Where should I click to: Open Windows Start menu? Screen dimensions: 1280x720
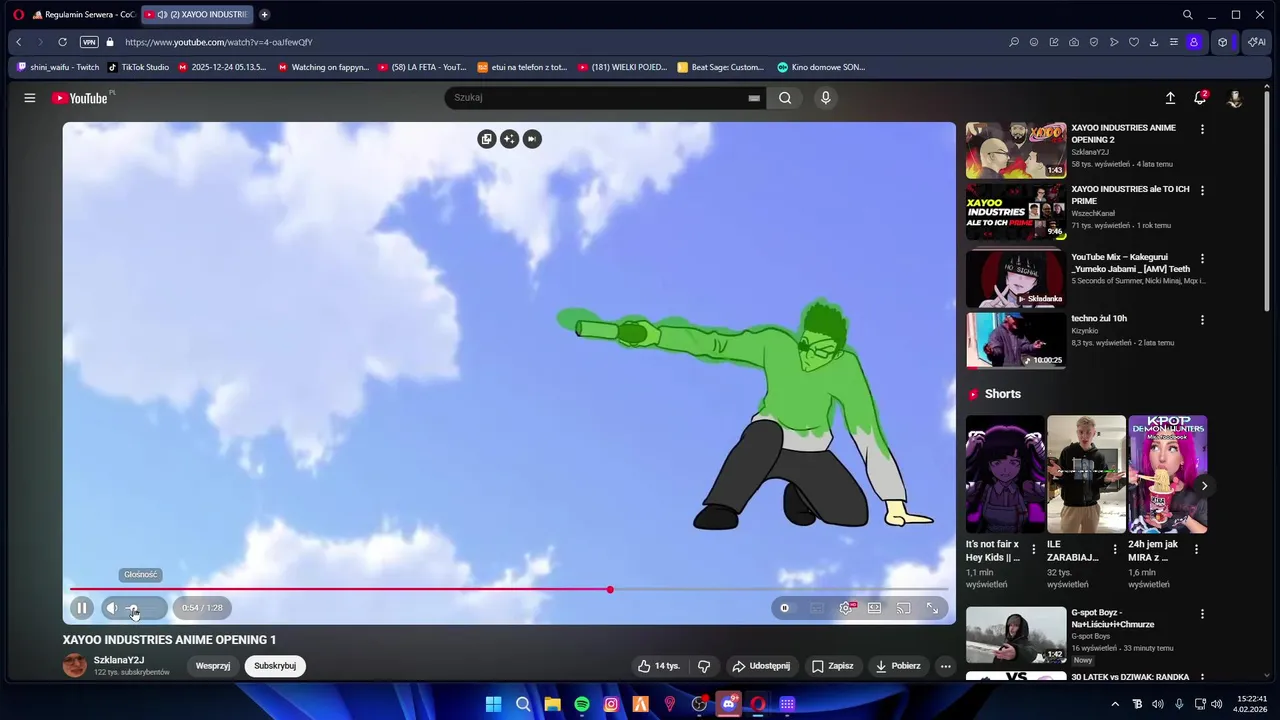point(493,704)
